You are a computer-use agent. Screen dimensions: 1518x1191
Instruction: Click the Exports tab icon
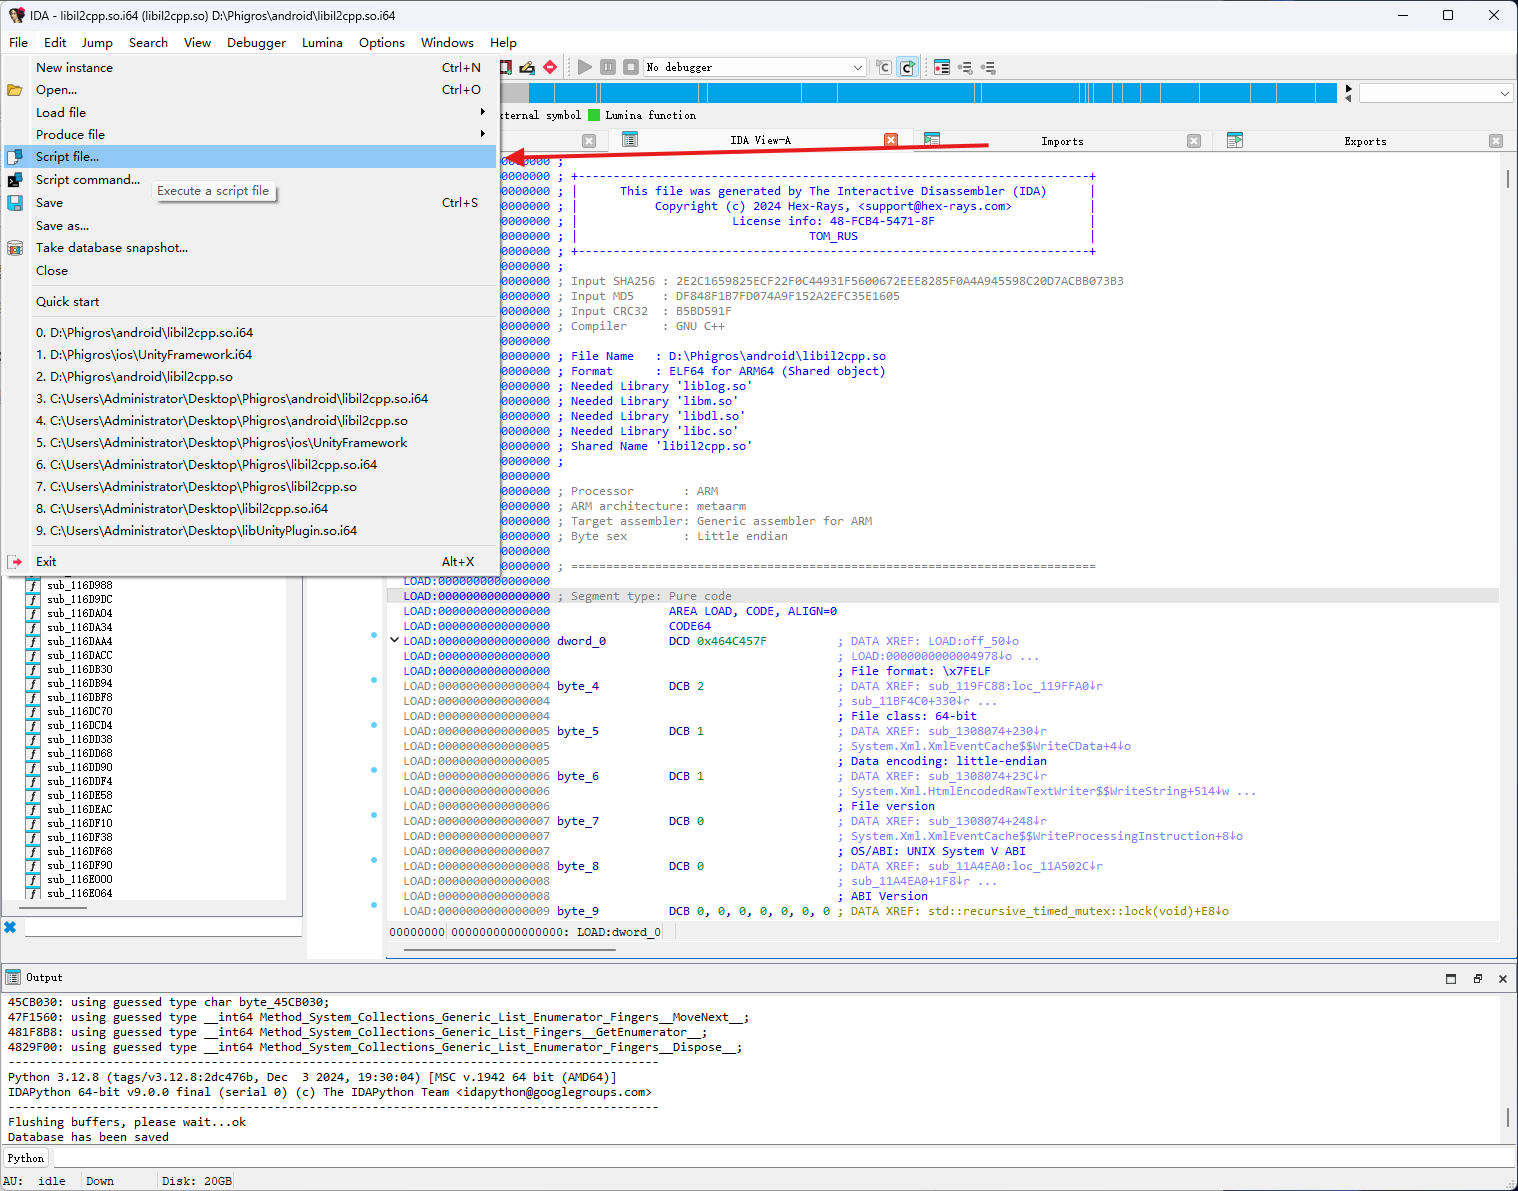pos(1235,140)
